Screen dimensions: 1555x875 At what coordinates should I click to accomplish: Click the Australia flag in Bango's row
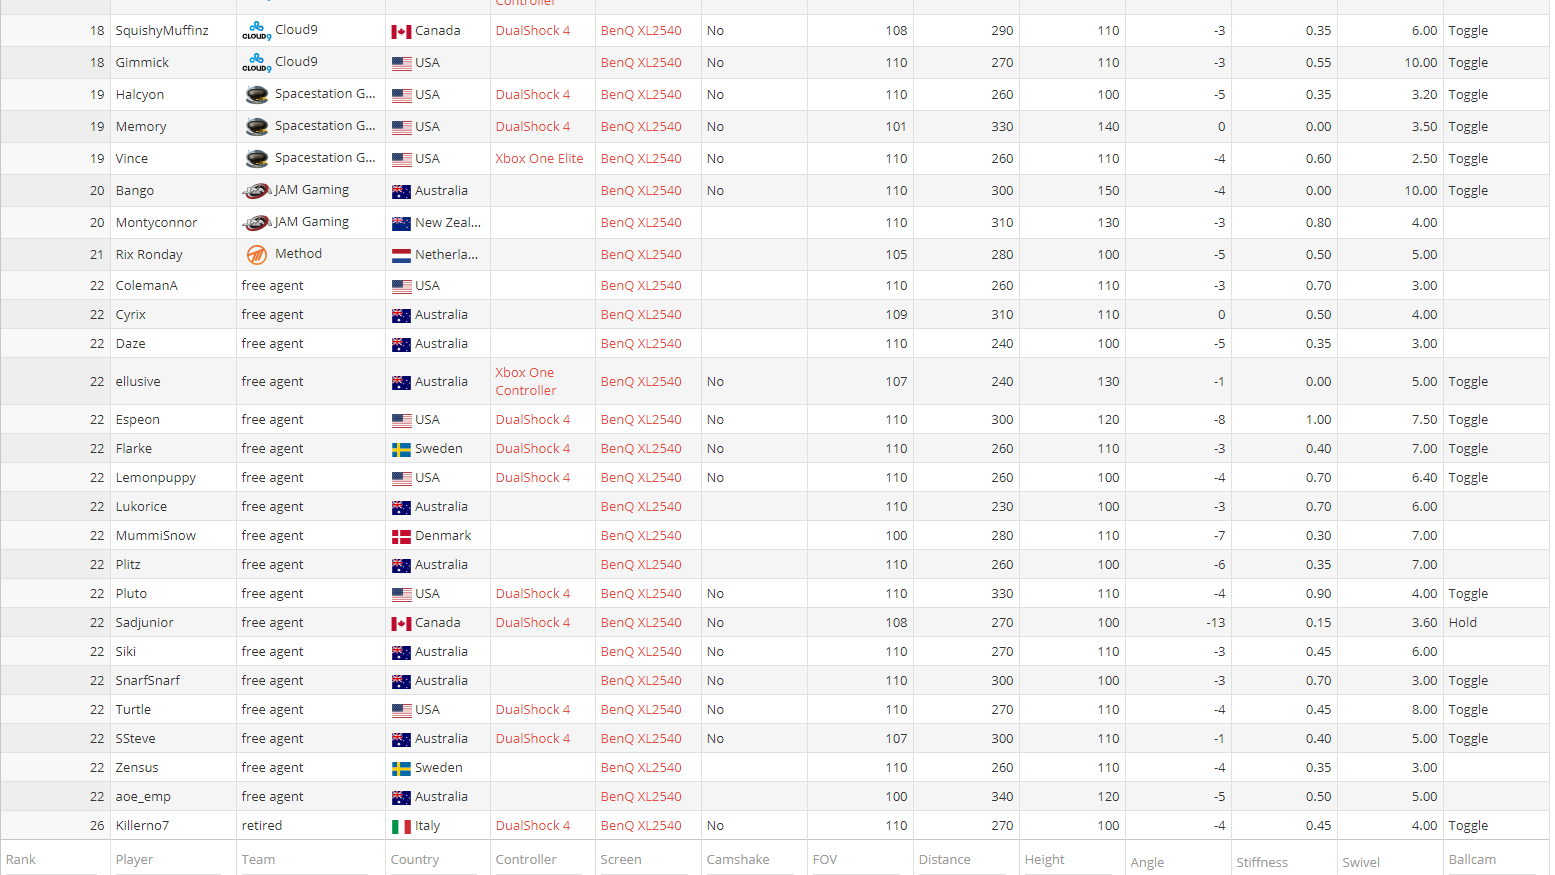(x=401, y=192)
